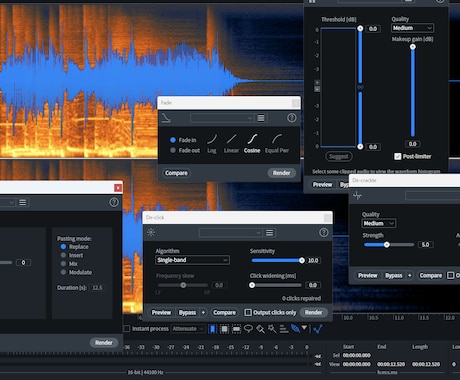Screen dimensions: 460x380
Task: Click the Sensitivity value field 10.0
Action: (313, 260)
